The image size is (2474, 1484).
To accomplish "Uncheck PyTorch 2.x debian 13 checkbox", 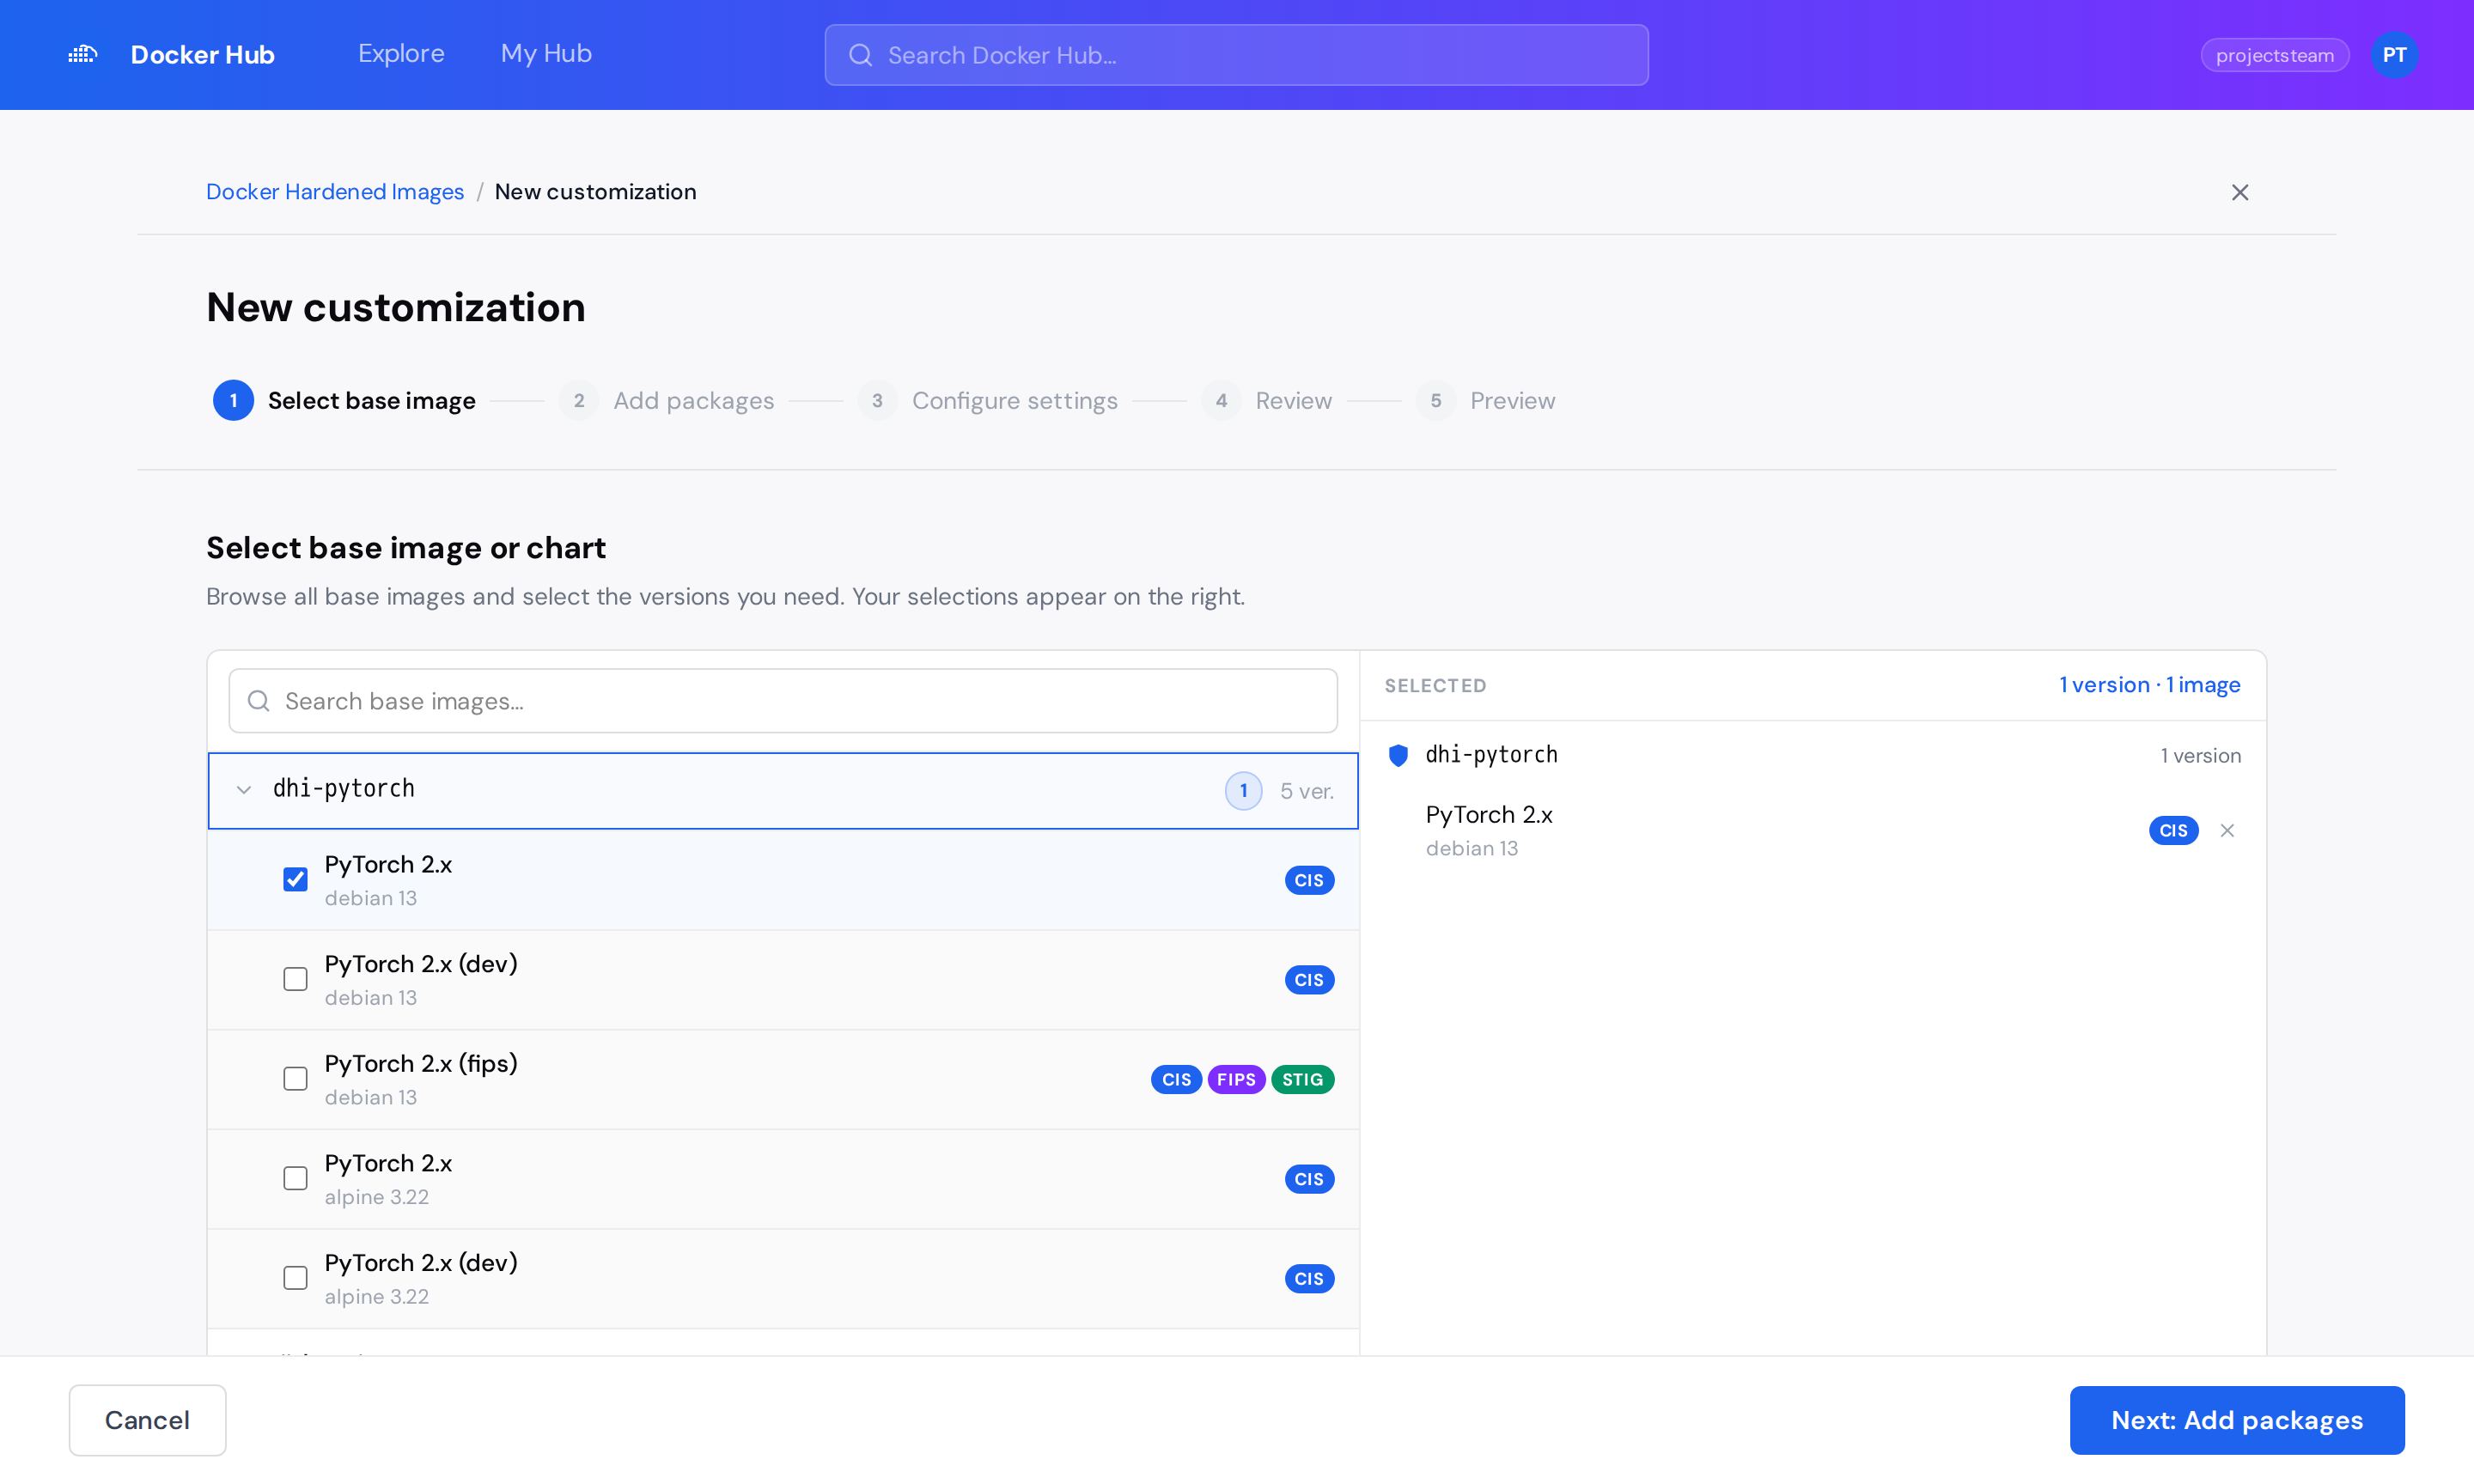I will 295,879.
